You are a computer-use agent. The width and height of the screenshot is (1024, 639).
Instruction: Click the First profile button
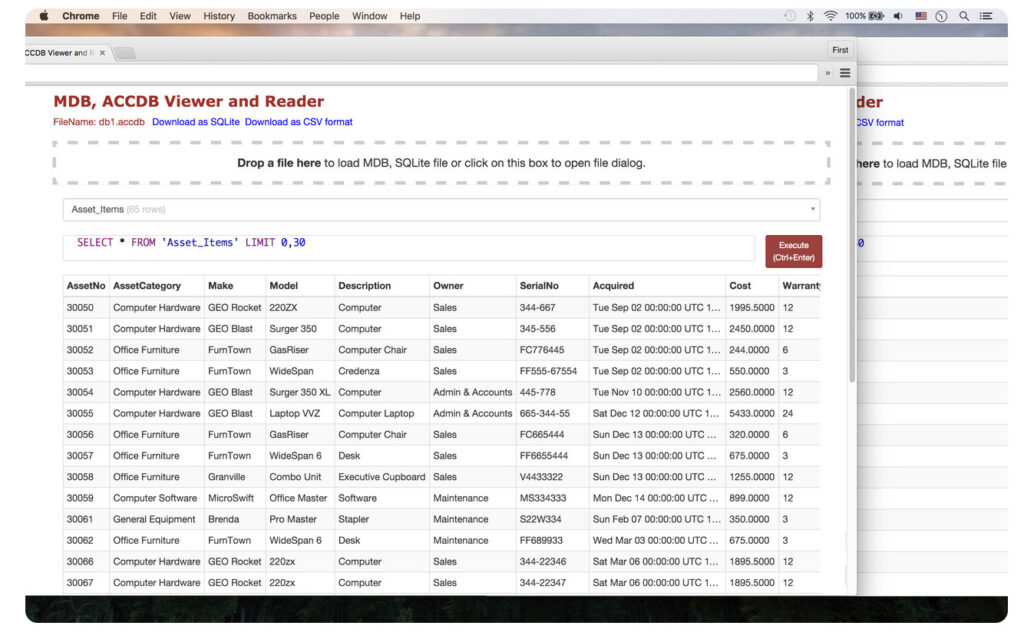(840, 50)
